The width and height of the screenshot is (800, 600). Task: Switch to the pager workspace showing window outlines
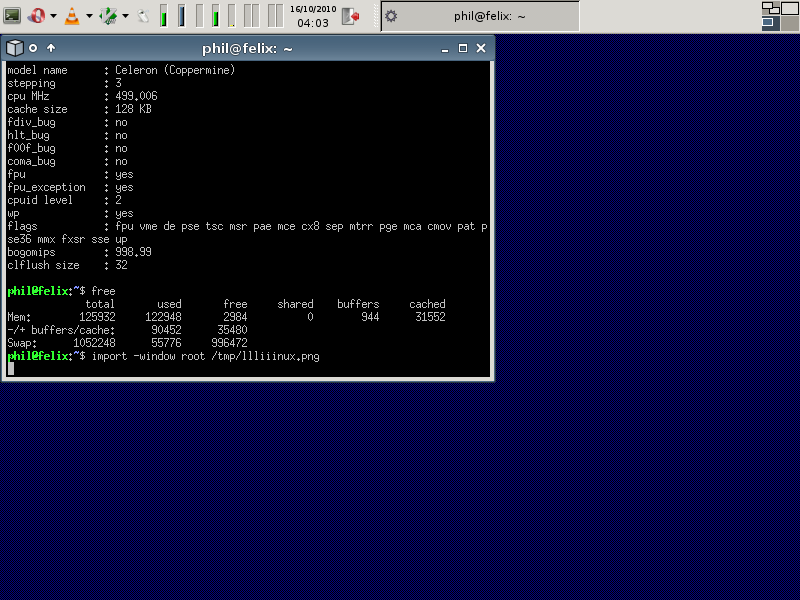pyautogui.click(x=770, y=10)
